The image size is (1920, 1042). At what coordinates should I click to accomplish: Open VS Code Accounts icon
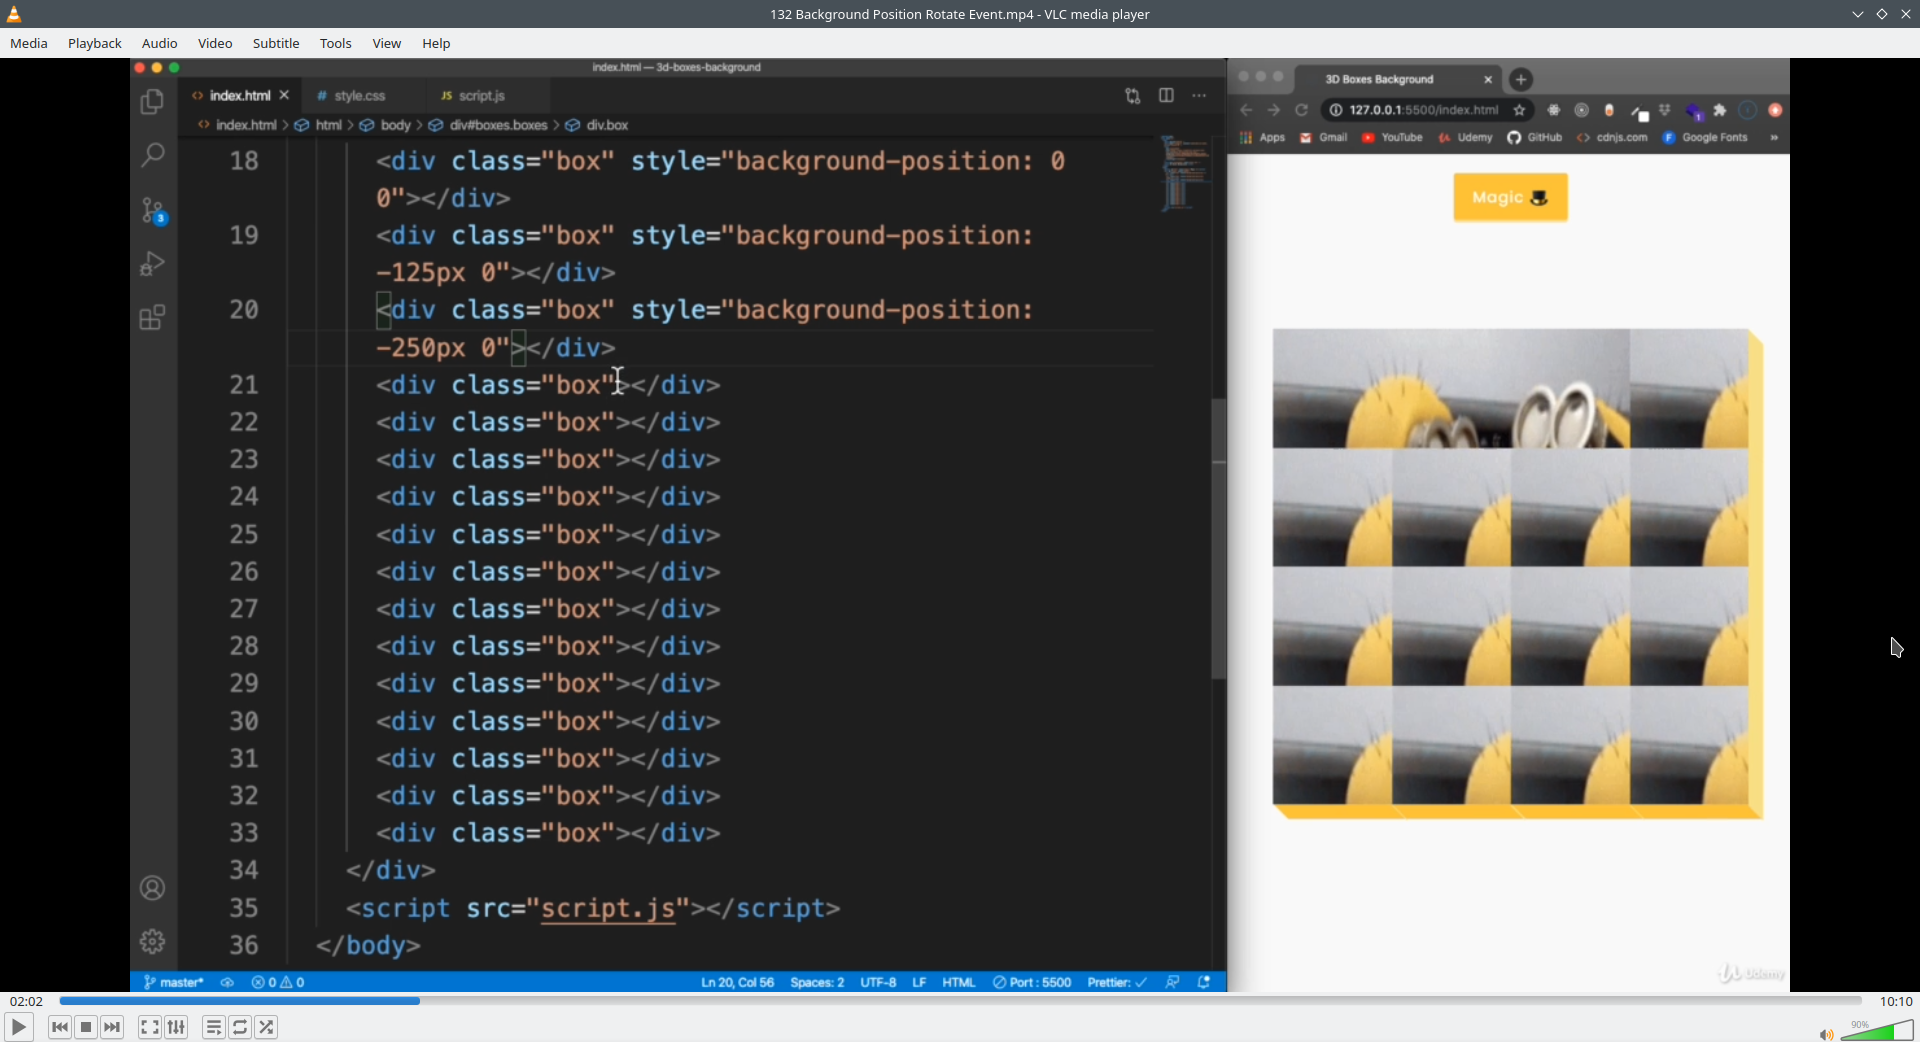tap(152, 888)
